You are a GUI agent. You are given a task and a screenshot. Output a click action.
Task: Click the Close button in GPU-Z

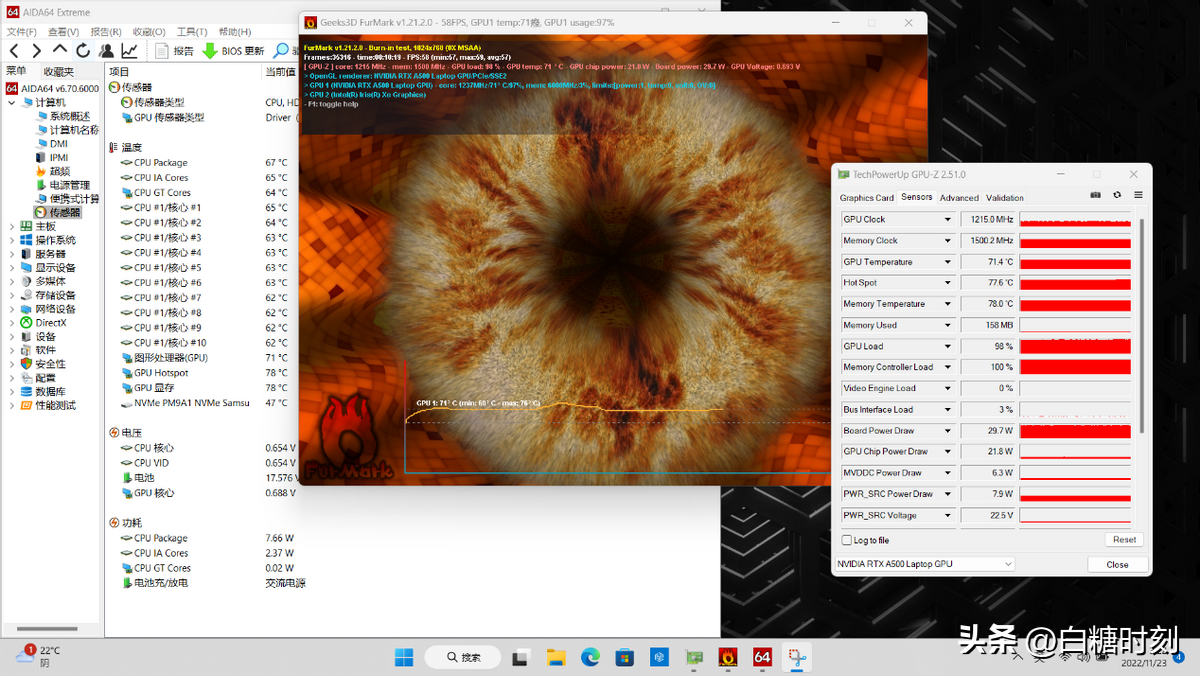tap(1117, 565)
